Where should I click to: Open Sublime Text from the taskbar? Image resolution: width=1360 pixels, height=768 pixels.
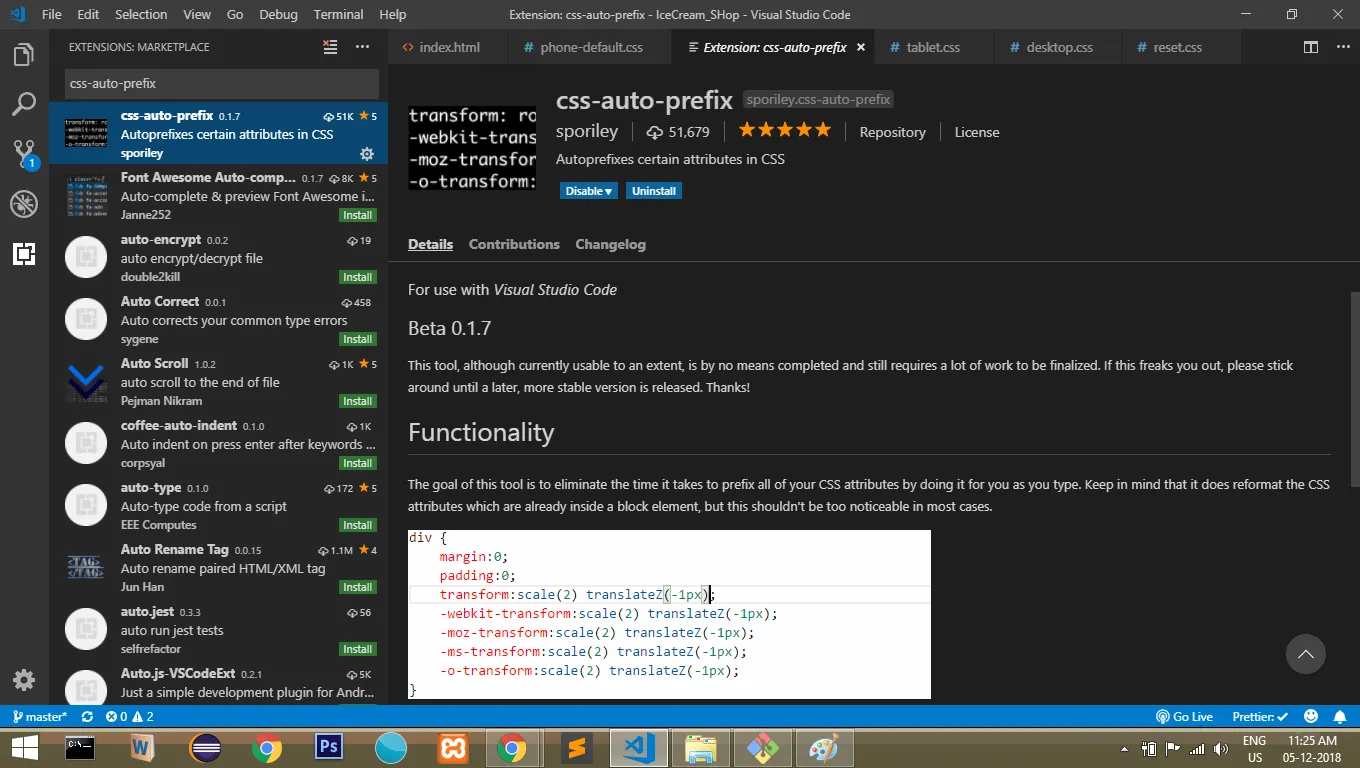point(575,747)
